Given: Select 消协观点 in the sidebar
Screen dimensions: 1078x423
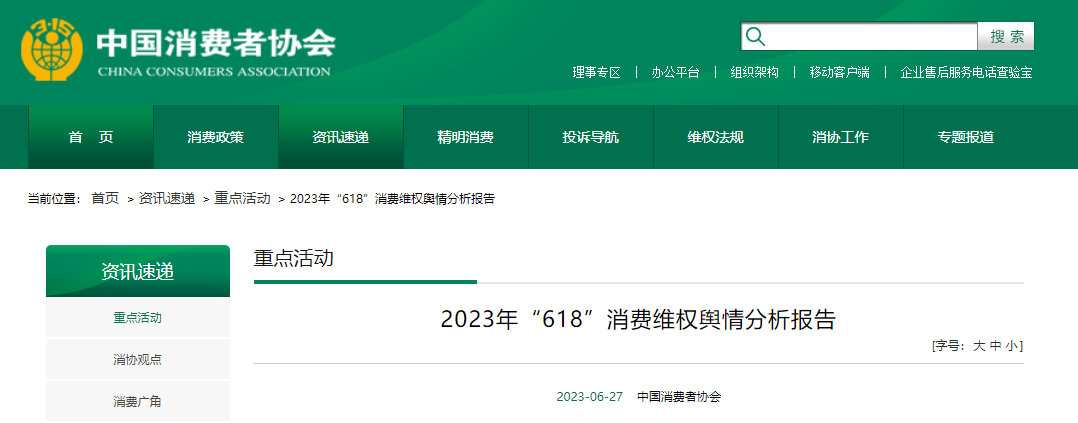Looking at the screenshot, I should pos(138,360).
